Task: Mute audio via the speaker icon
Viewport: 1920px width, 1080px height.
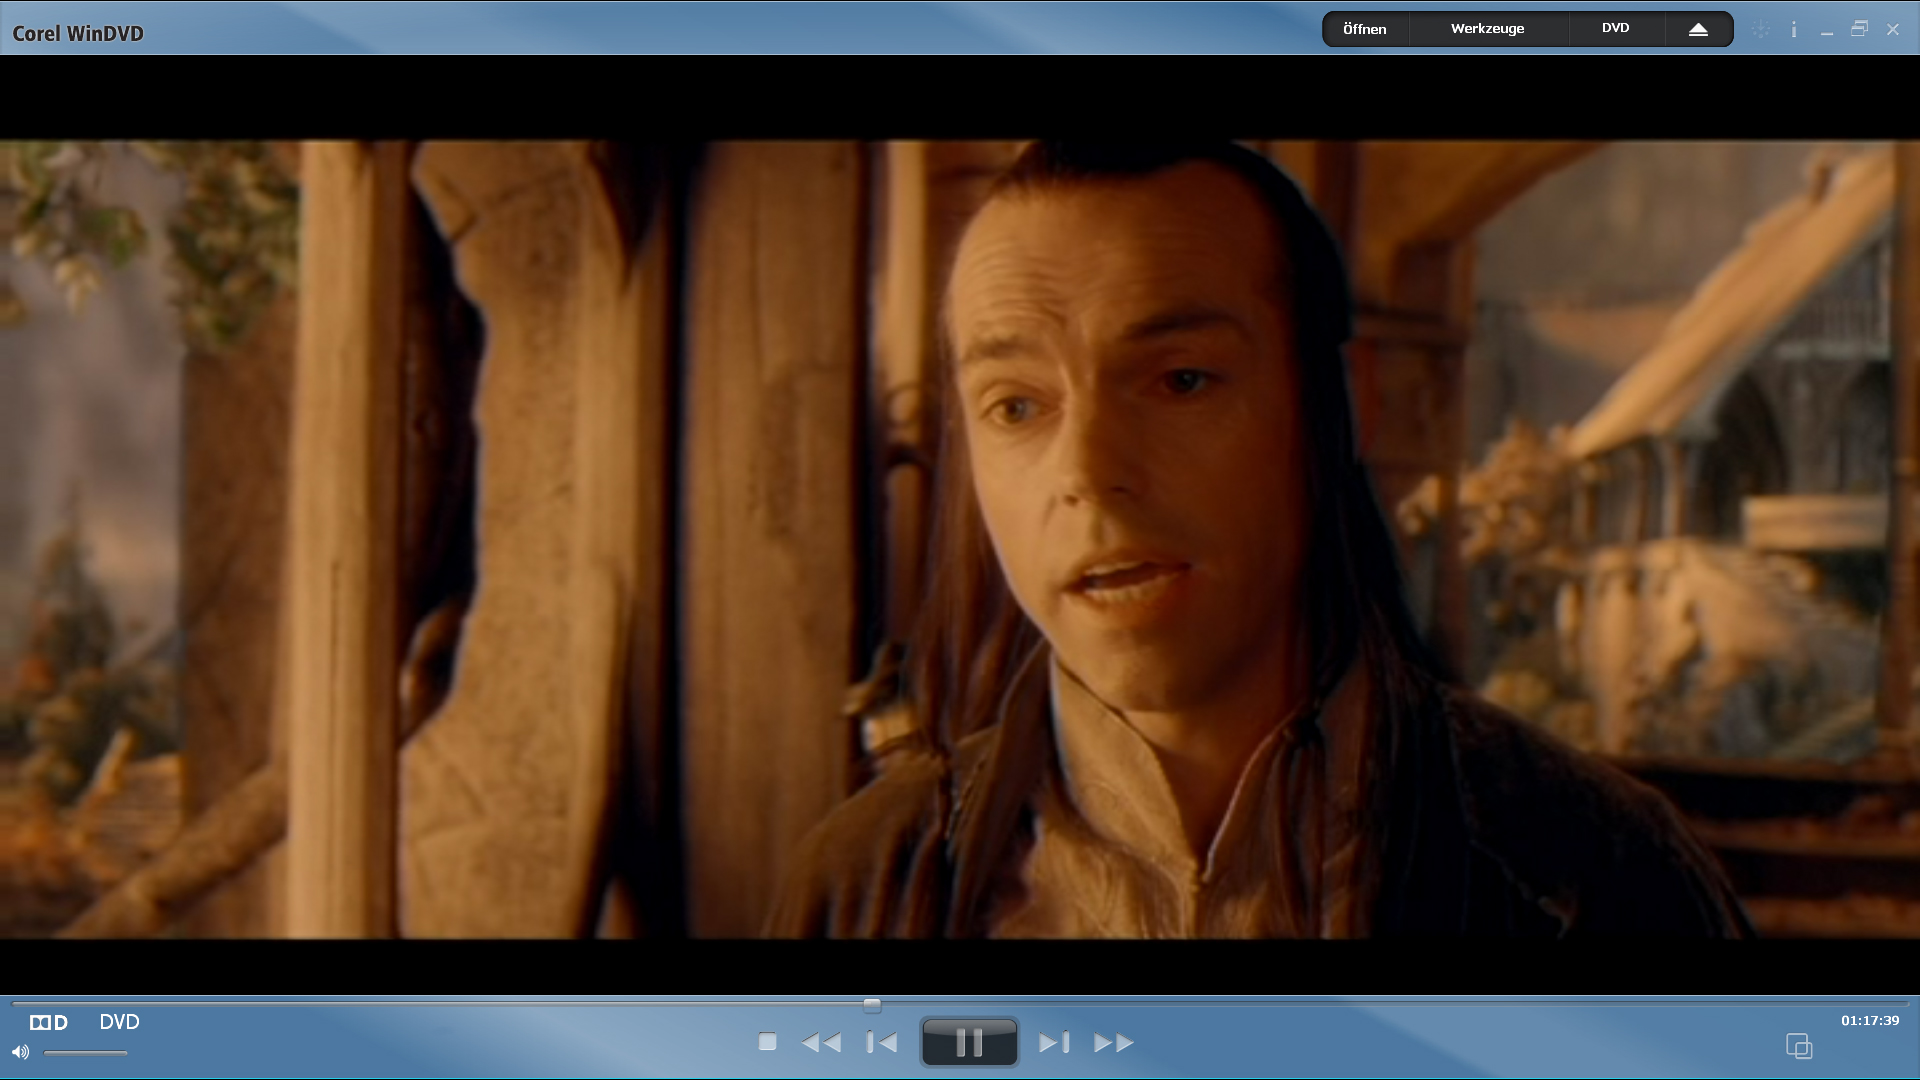Action: pyautogui.click(x=20, y=1052)
